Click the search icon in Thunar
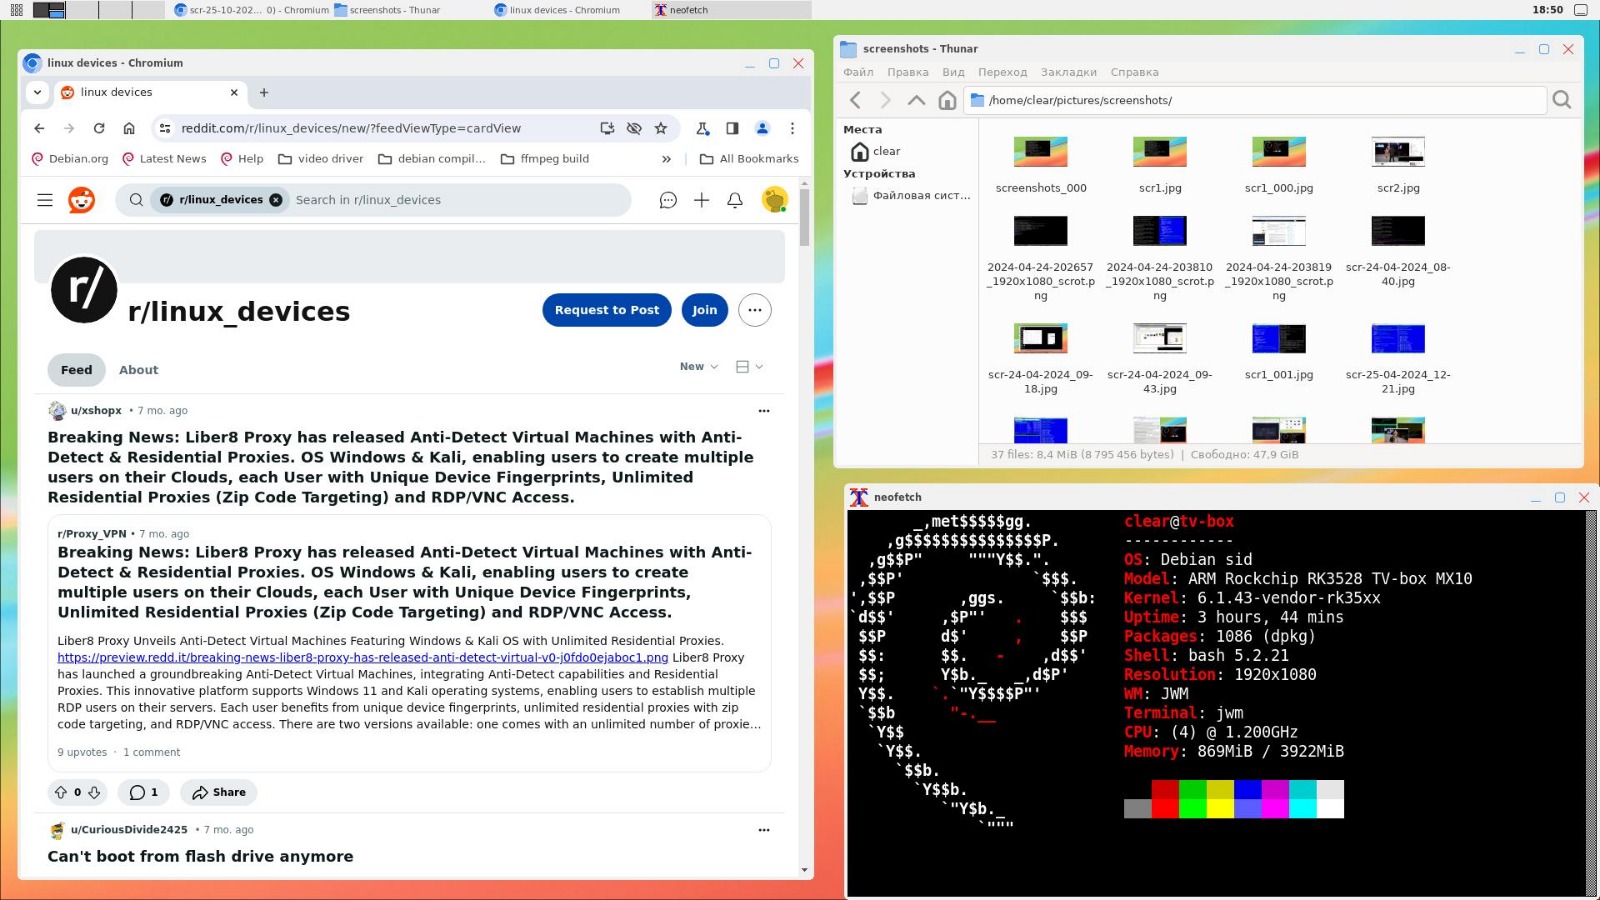The height and width of the screenshot is (900, 1600). point(1562,100)
